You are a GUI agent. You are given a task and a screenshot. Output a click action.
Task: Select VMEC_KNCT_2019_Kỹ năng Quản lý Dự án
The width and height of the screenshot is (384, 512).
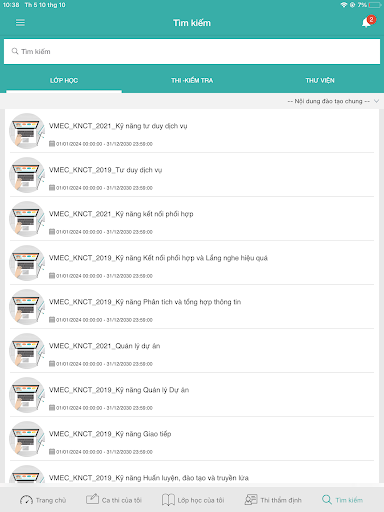click(119, 390)
